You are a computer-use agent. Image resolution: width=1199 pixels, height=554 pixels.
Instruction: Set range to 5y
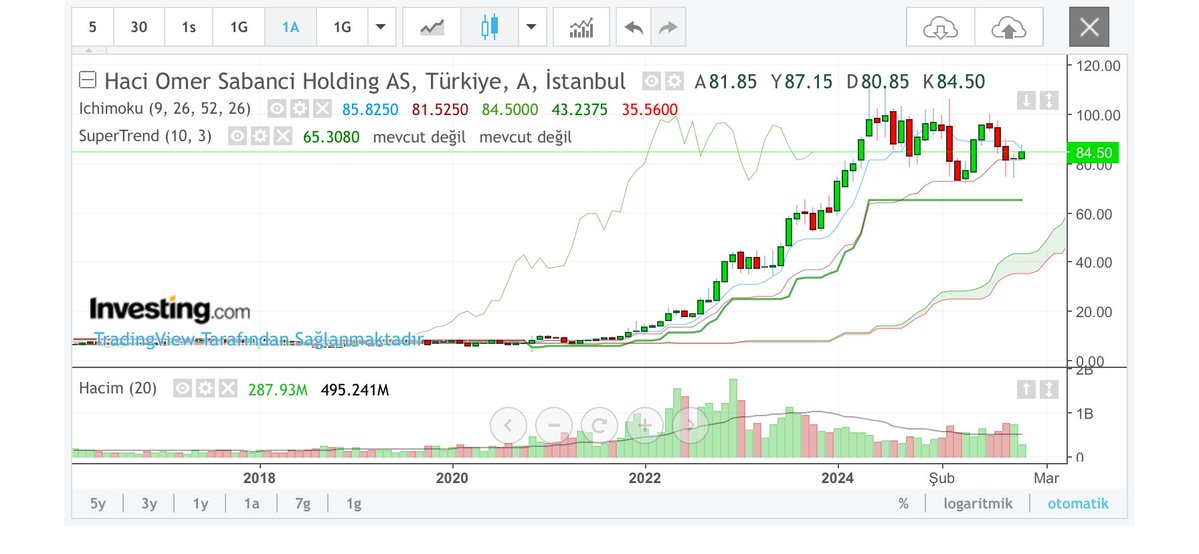coord(98,503)
